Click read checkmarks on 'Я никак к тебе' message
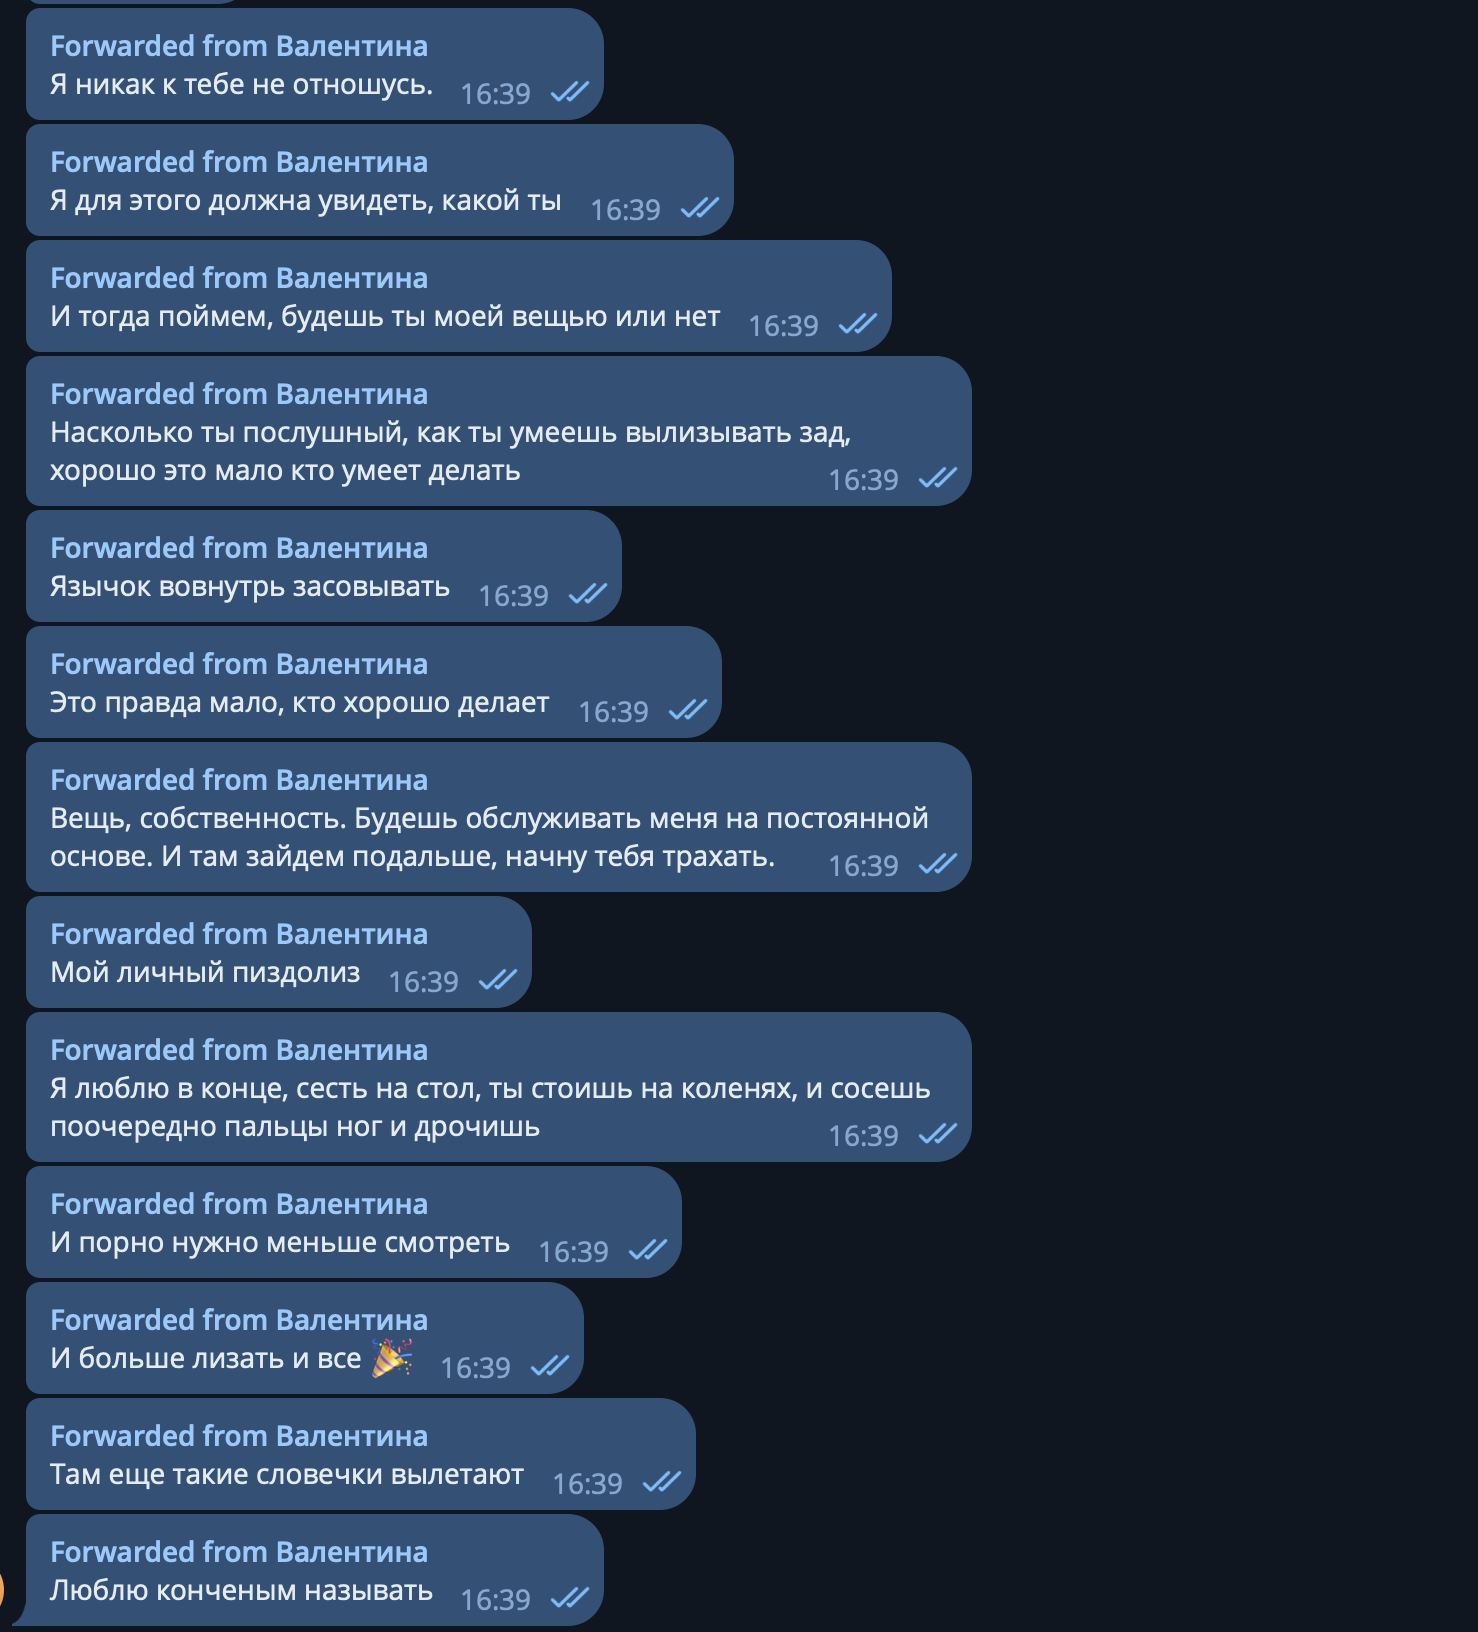 (x=570, y=93)
